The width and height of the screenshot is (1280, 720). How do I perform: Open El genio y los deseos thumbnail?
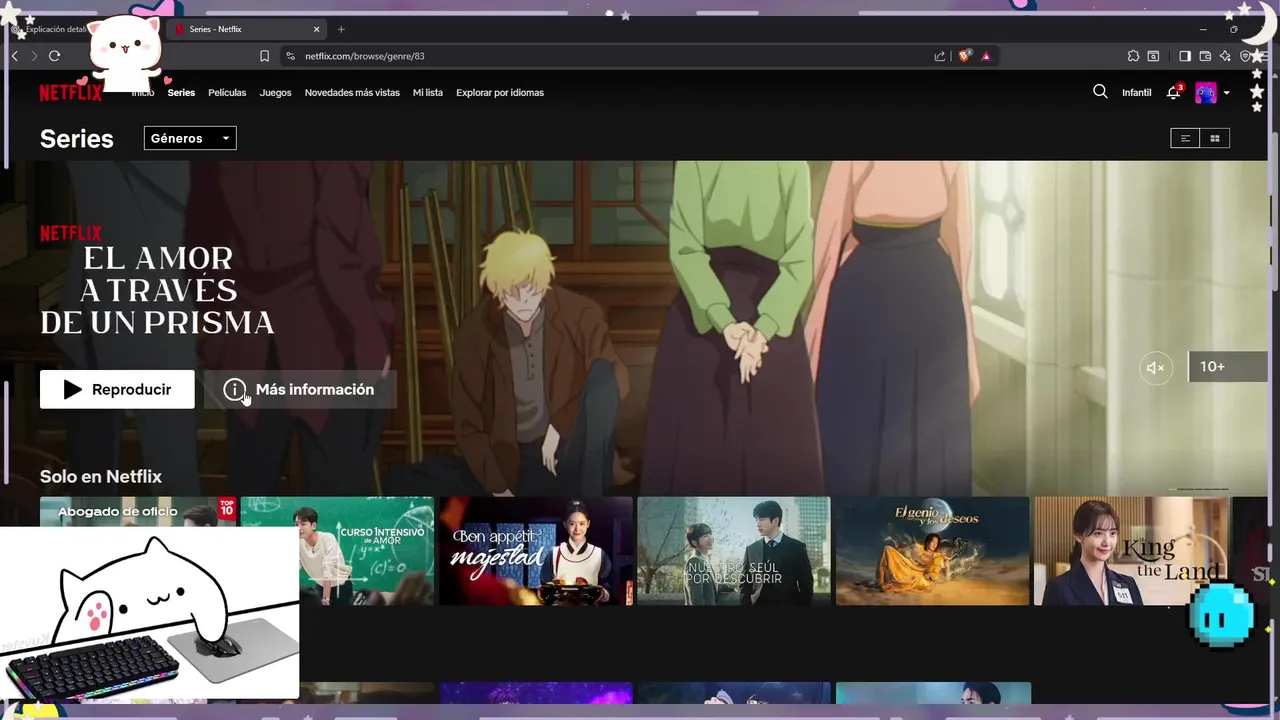932,551
